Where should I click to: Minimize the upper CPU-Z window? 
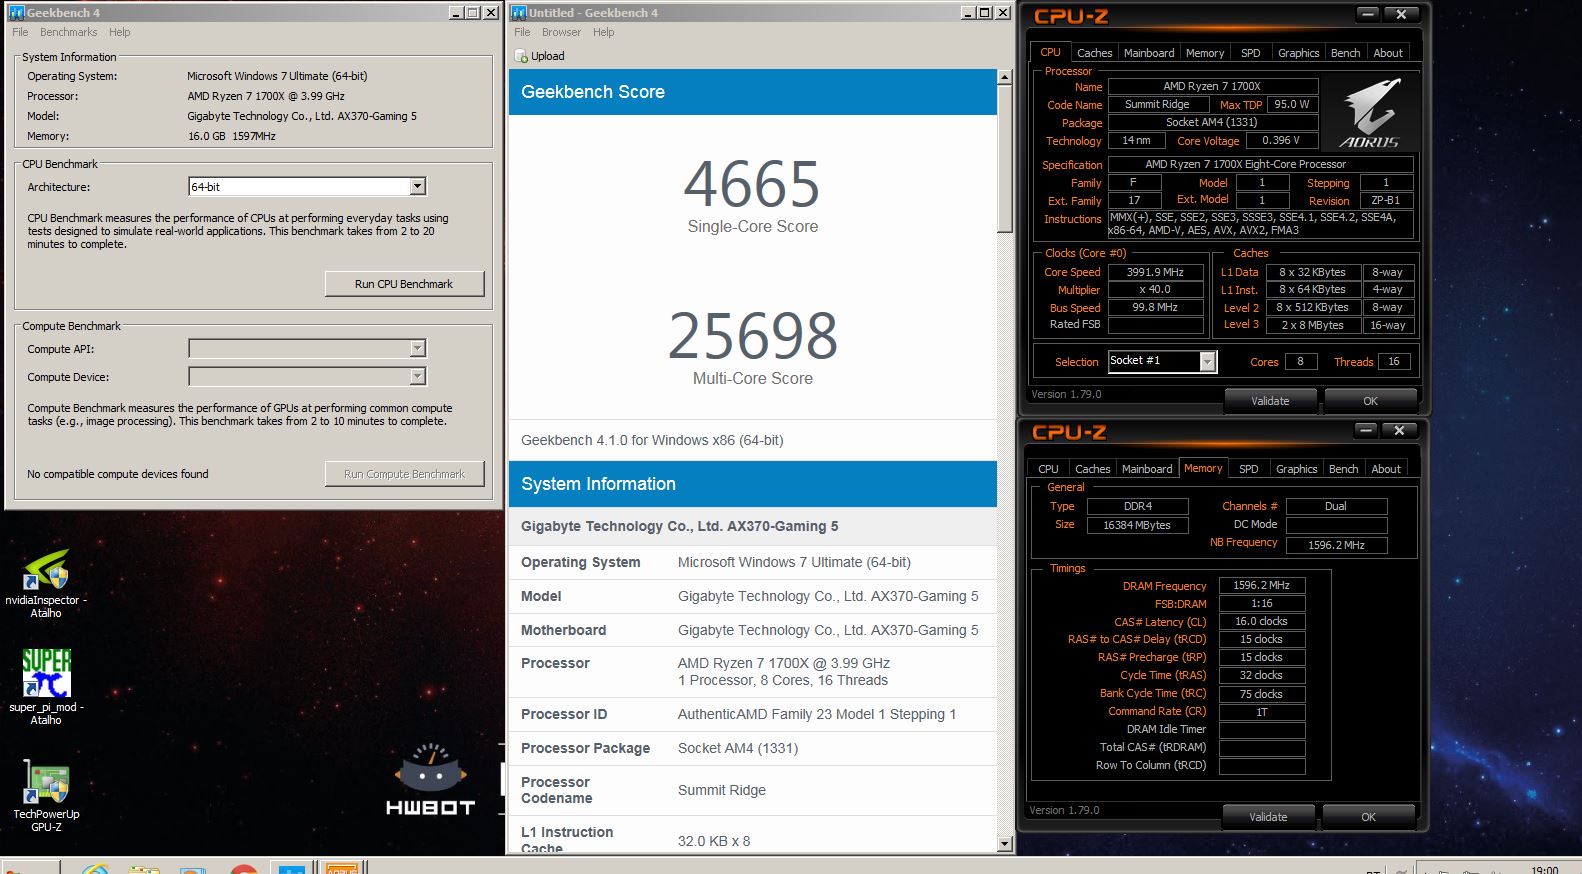pos(1367,14)
